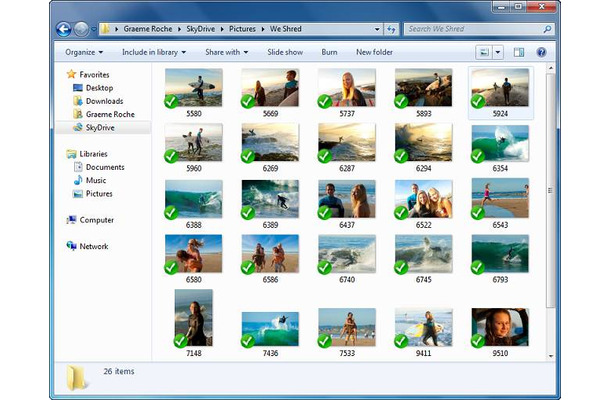The width and height of the screenshot is (610, 400).
Task: Select photo thumbnail 6793
Action: (x=500, y=254)
